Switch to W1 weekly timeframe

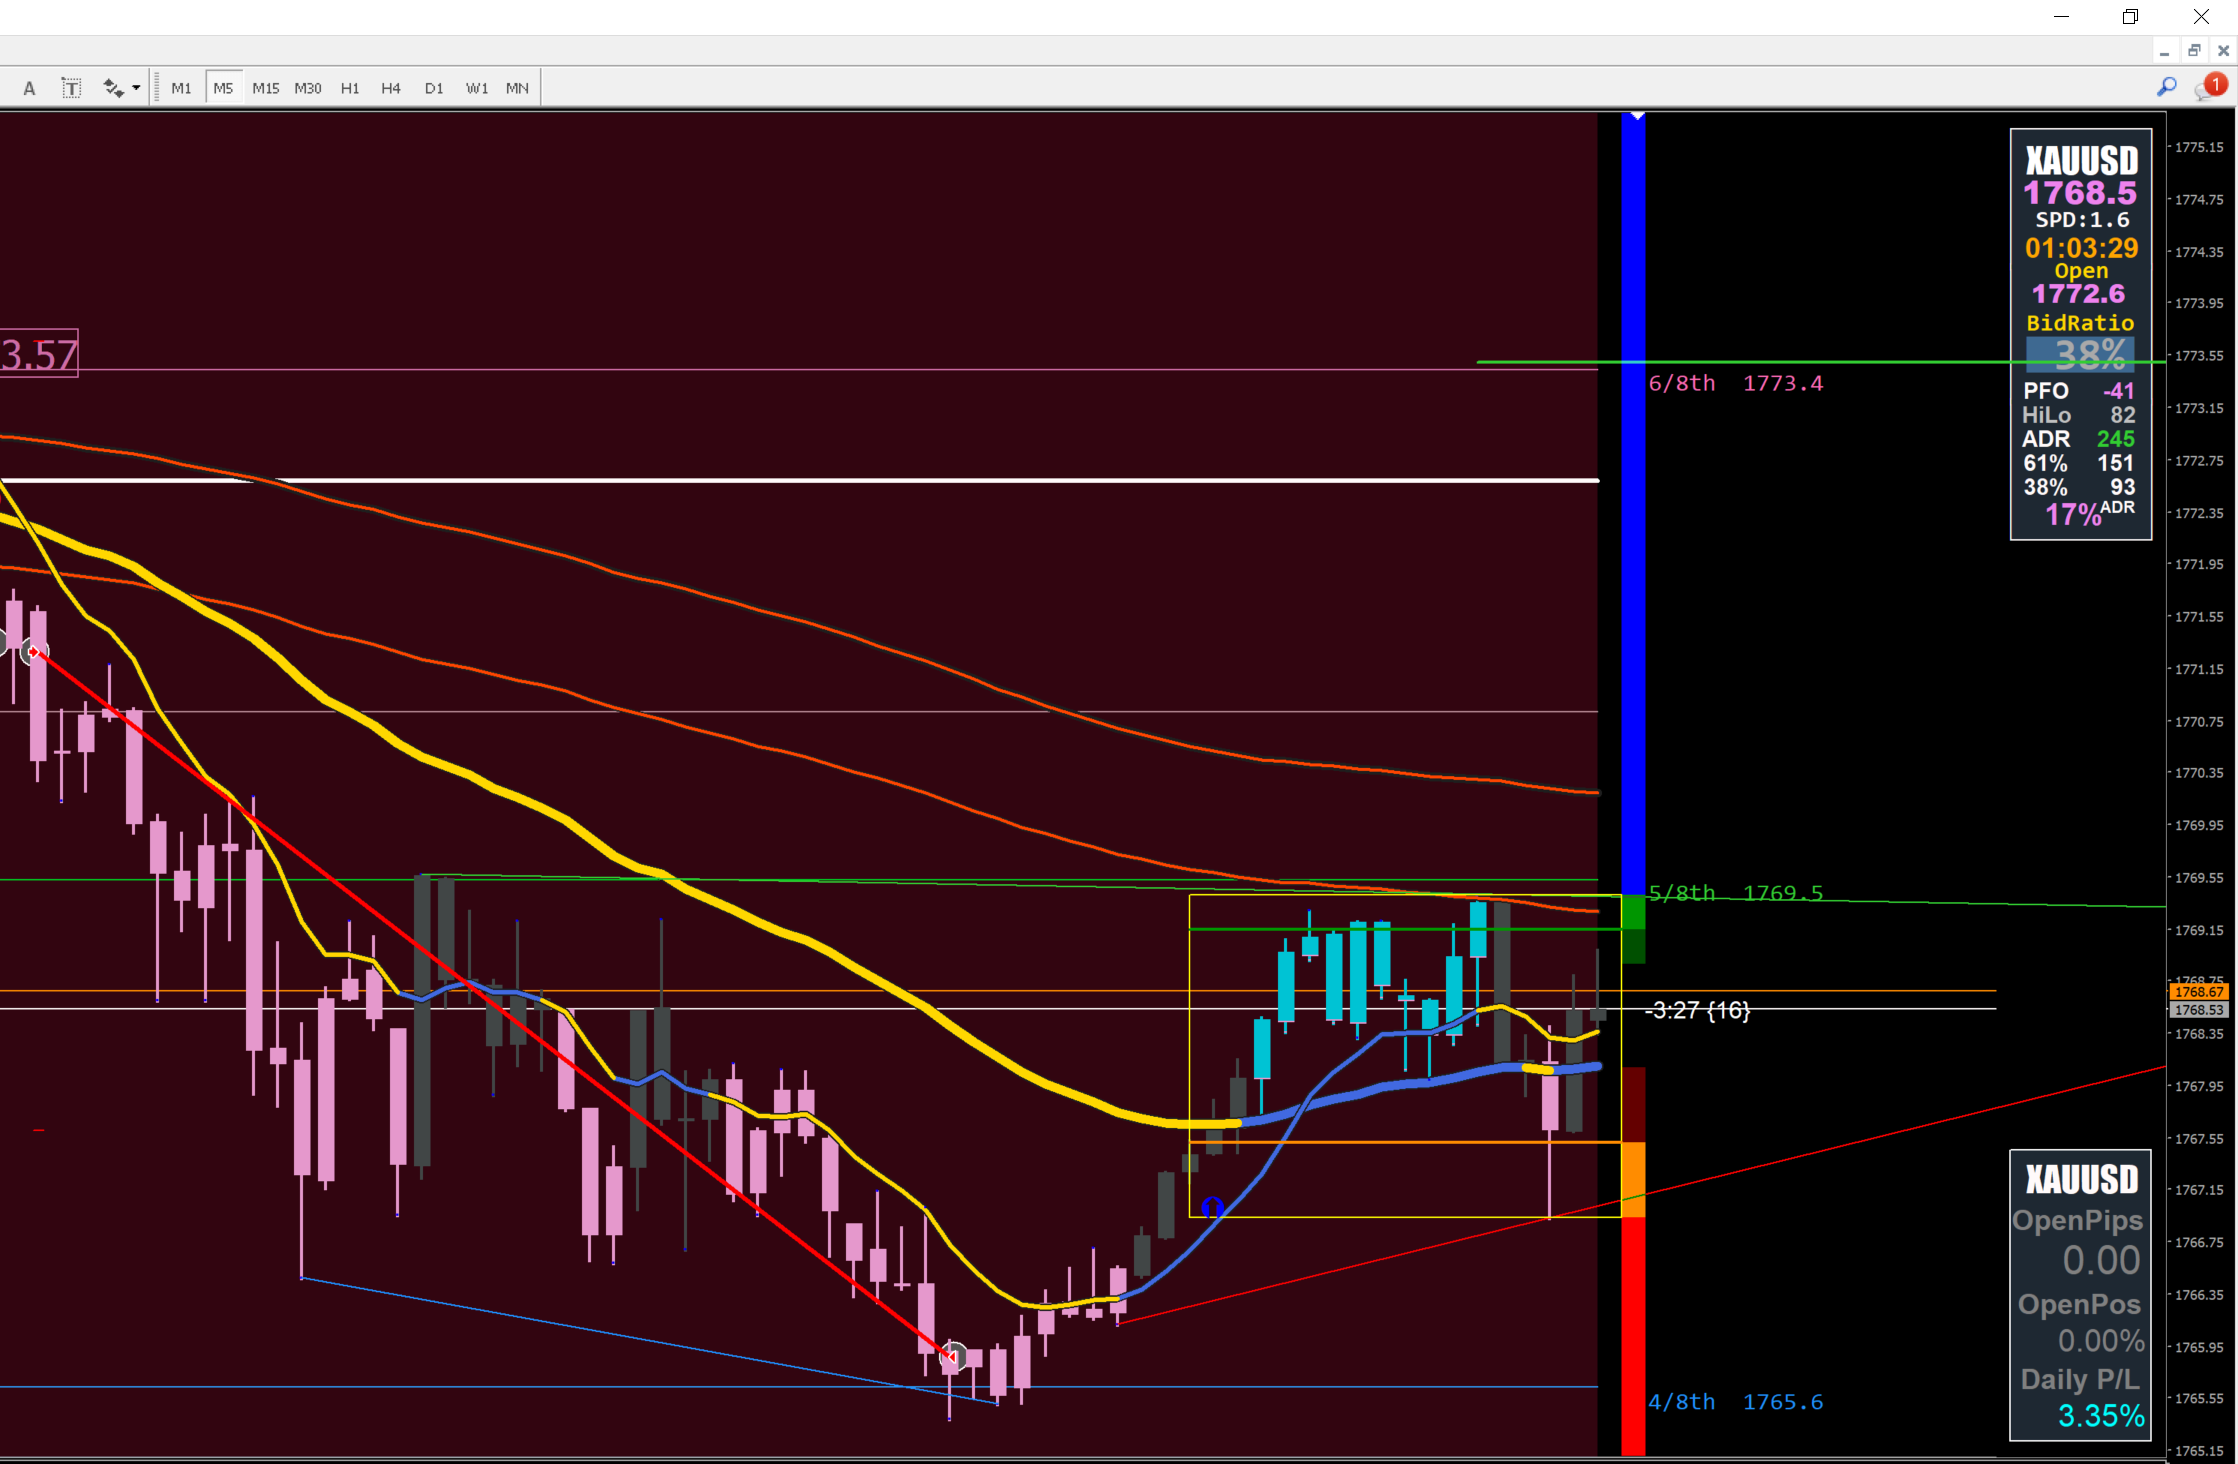click(477, 88)
